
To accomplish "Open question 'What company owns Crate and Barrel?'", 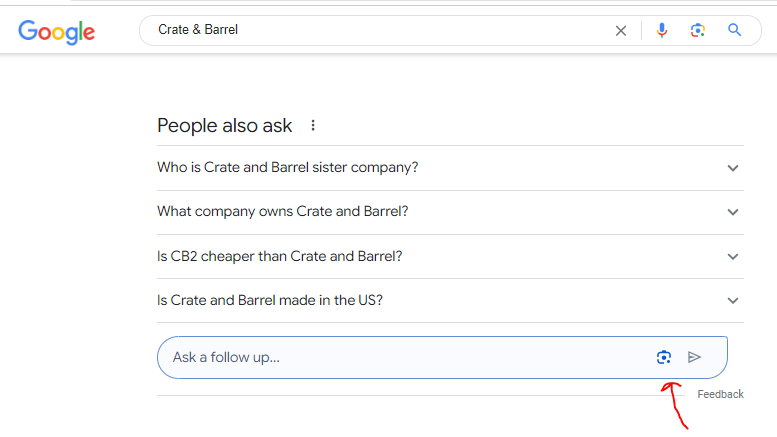I will [x=283, y=212].
